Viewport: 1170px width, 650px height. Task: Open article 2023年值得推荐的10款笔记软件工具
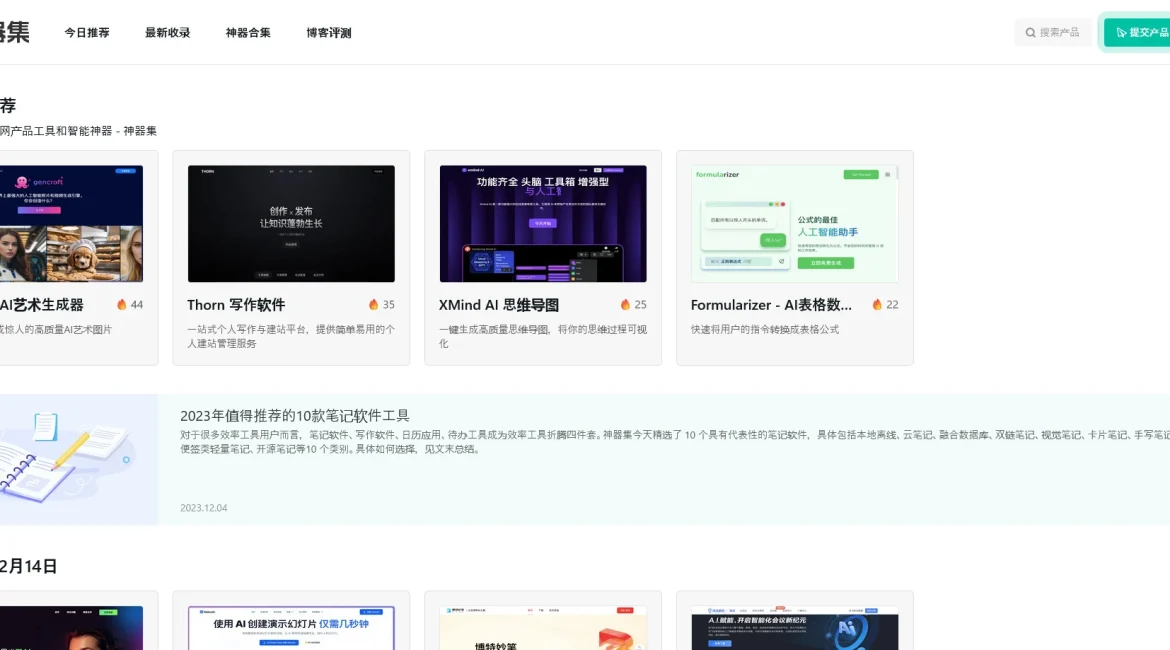pos(295,416)
